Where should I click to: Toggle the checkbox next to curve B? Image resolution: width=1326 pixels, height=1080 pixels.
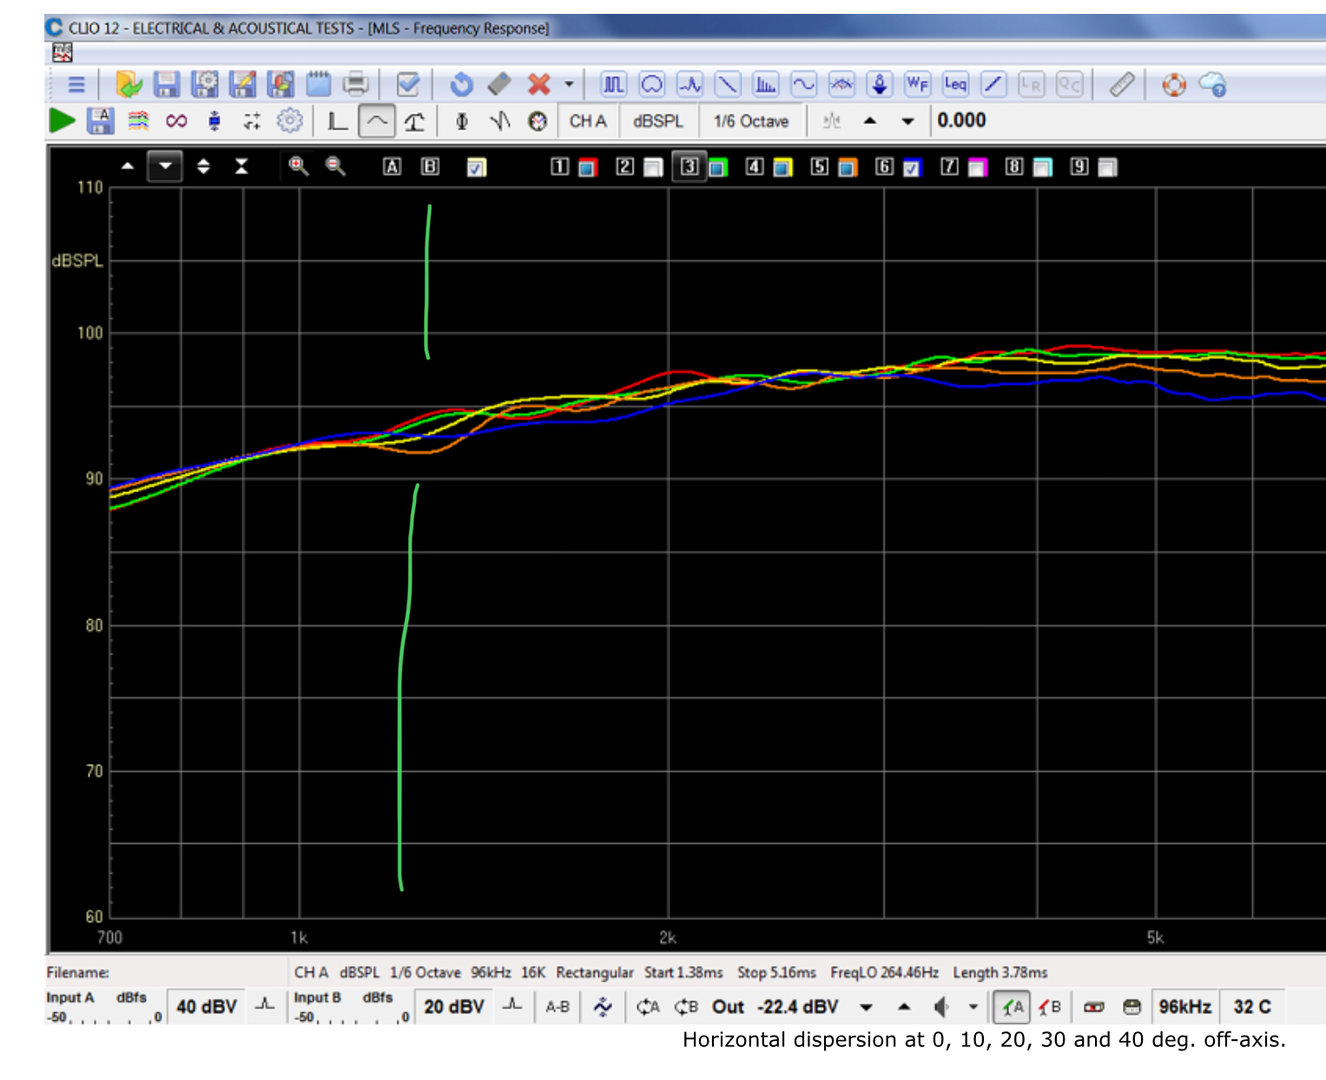click(x=477, y=168)
